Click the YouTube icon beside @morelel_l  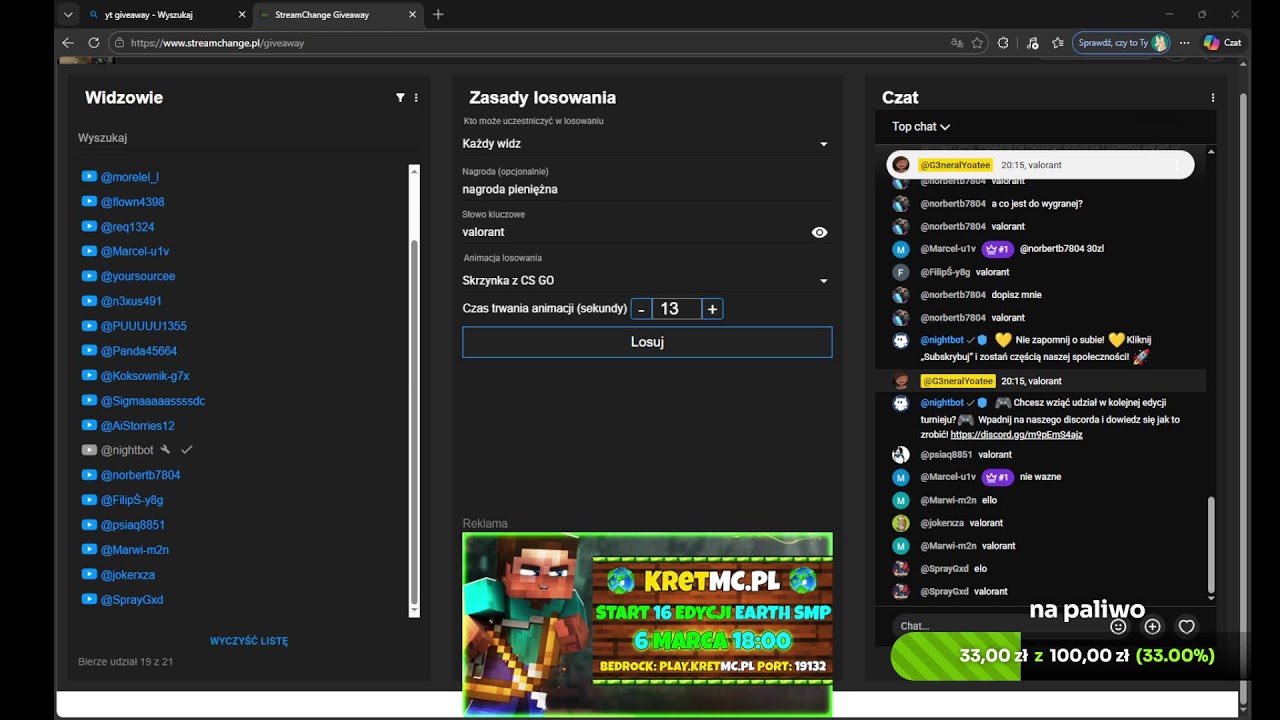point(89,177)
